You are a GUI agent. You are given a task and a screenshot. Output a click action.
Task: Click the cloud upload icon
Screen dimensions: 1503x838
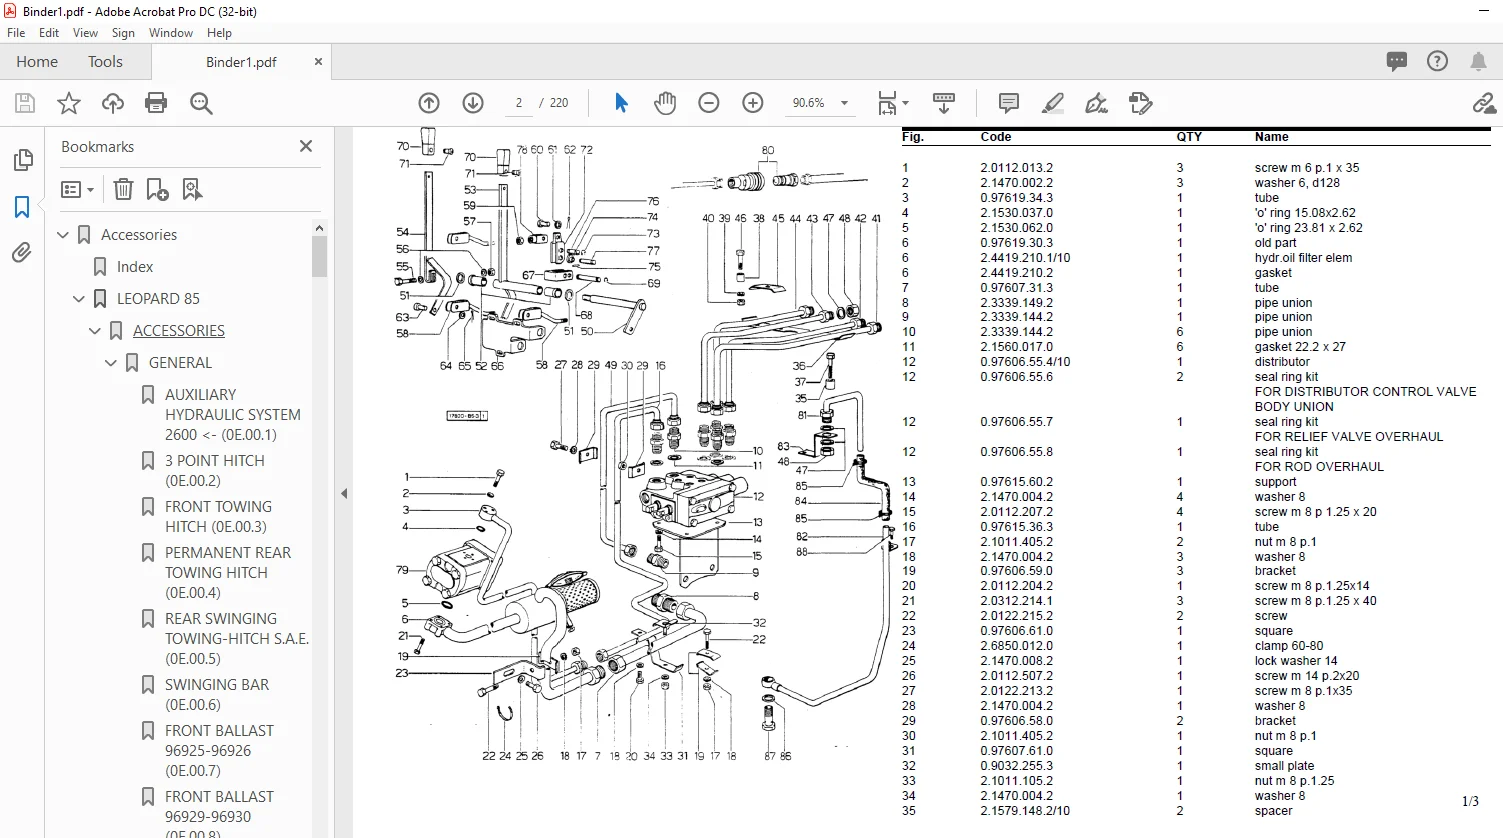[x=113, y=103]
